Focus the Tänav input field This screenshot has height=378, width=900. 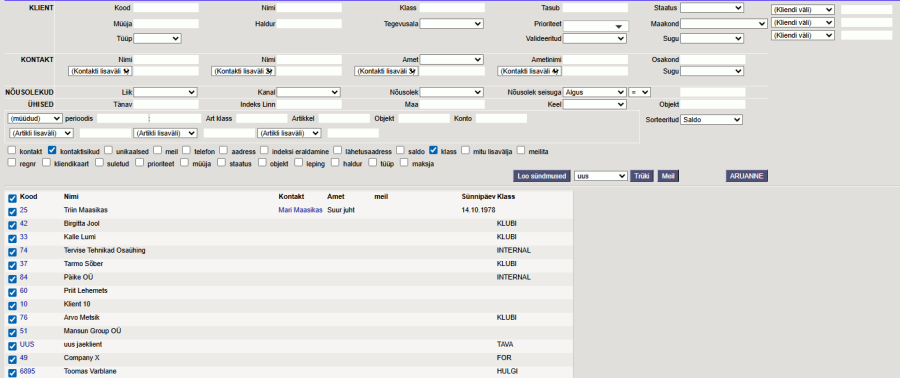pos(166,104)
